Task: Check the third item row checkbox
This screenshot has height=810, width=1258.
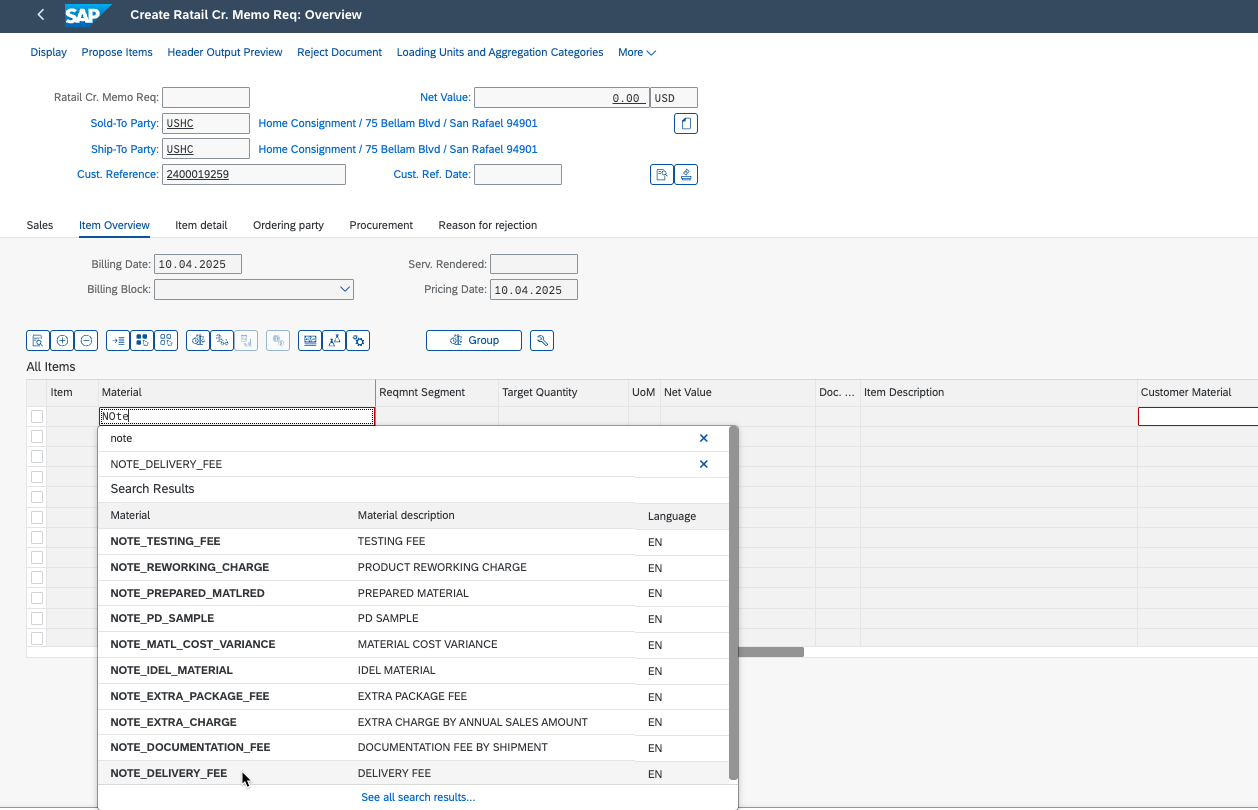Action: pyautogui.click(x=37, y=457)
